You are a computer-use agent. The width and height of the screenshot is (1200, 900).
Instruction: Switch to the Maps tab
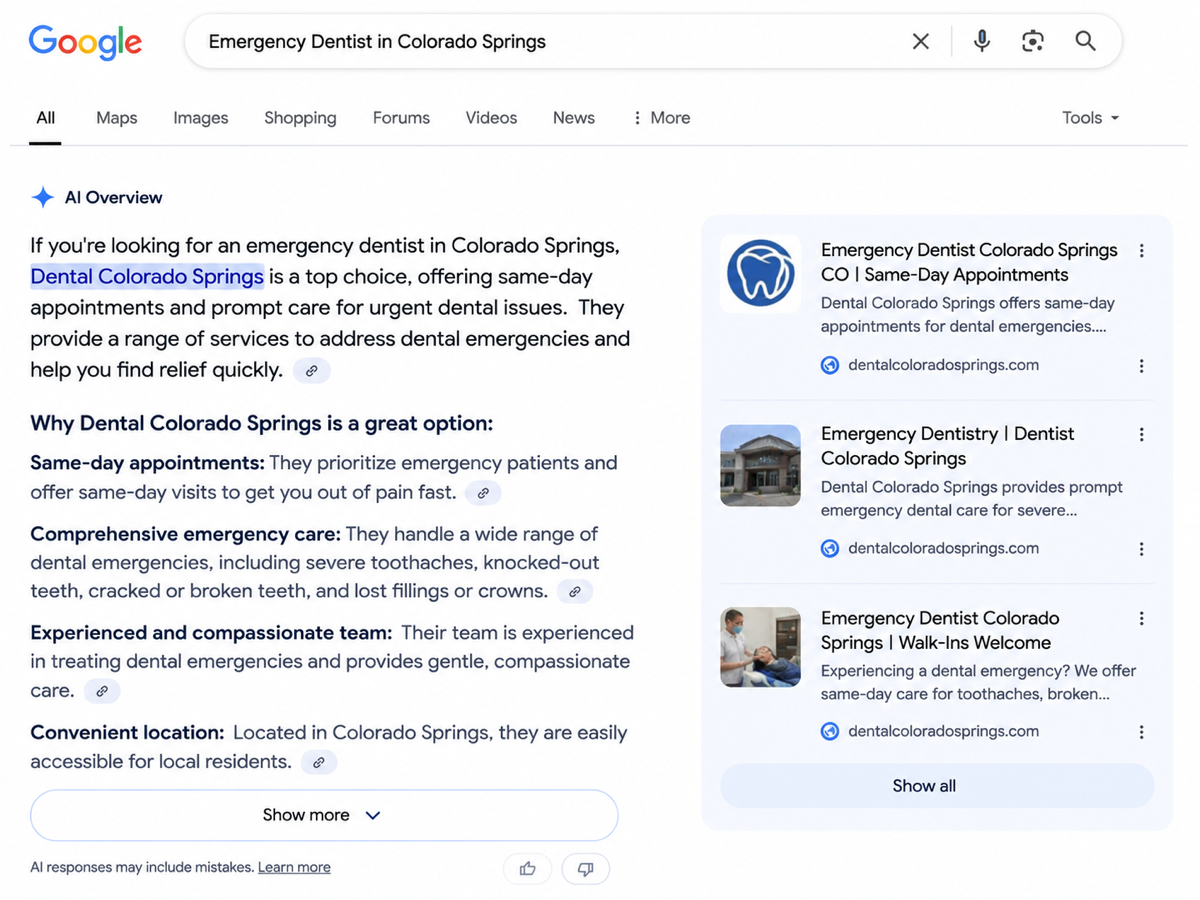click(x=117, y=118)
